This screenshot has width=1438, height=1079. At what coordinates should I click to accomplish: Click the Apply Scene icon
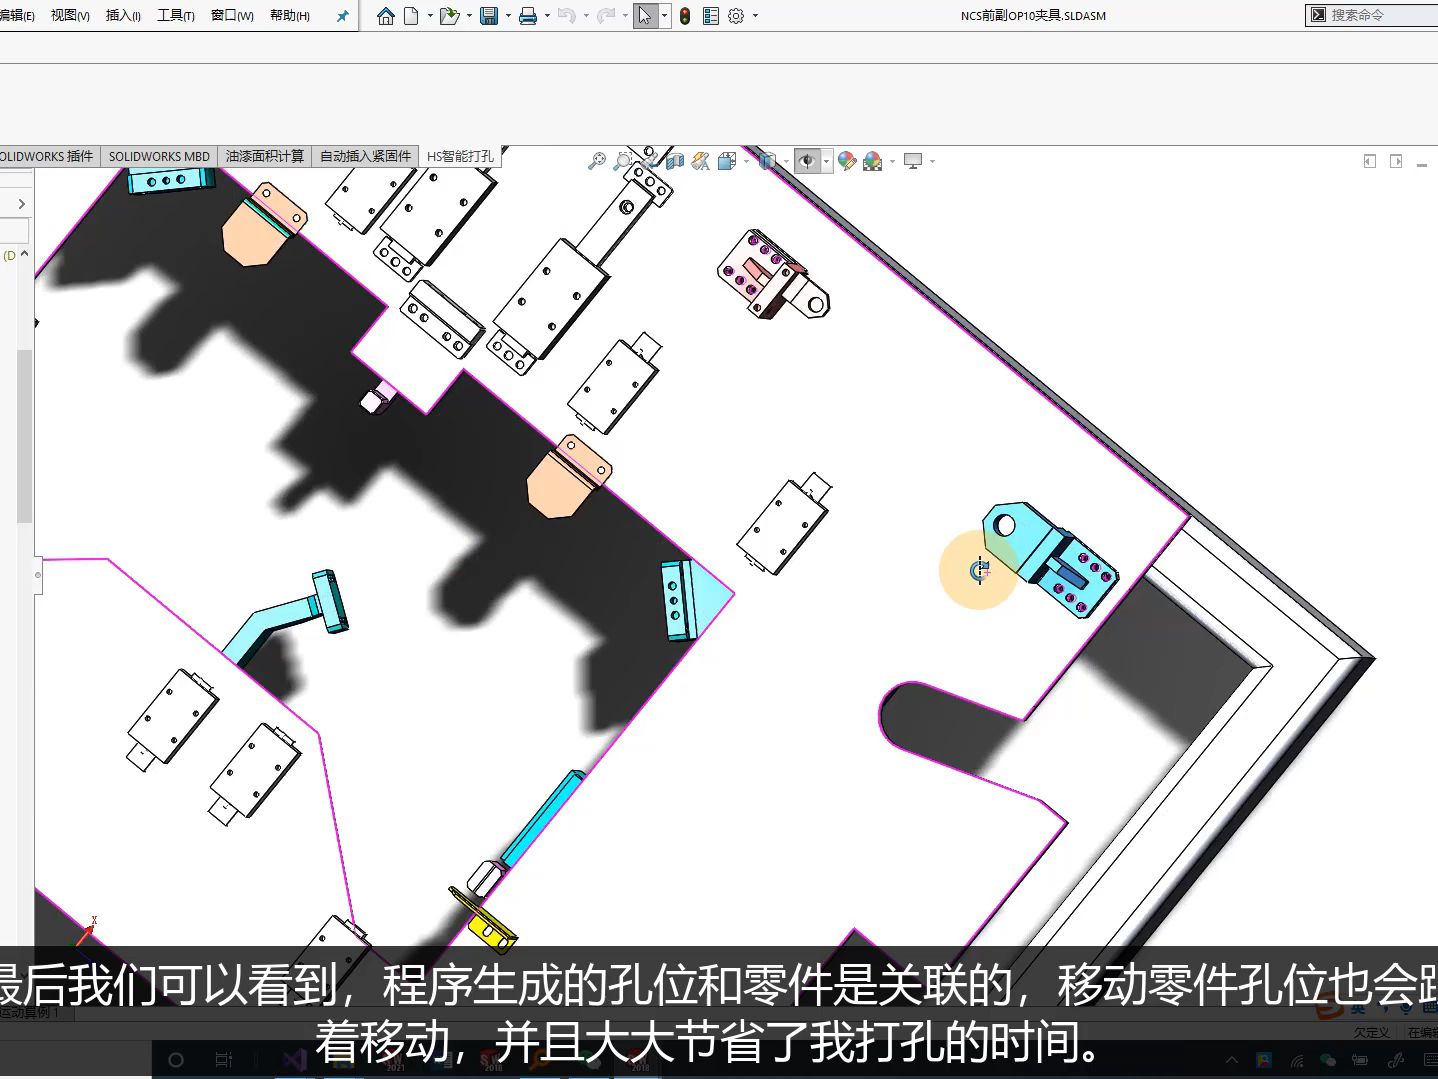click(x=871, y=160)
